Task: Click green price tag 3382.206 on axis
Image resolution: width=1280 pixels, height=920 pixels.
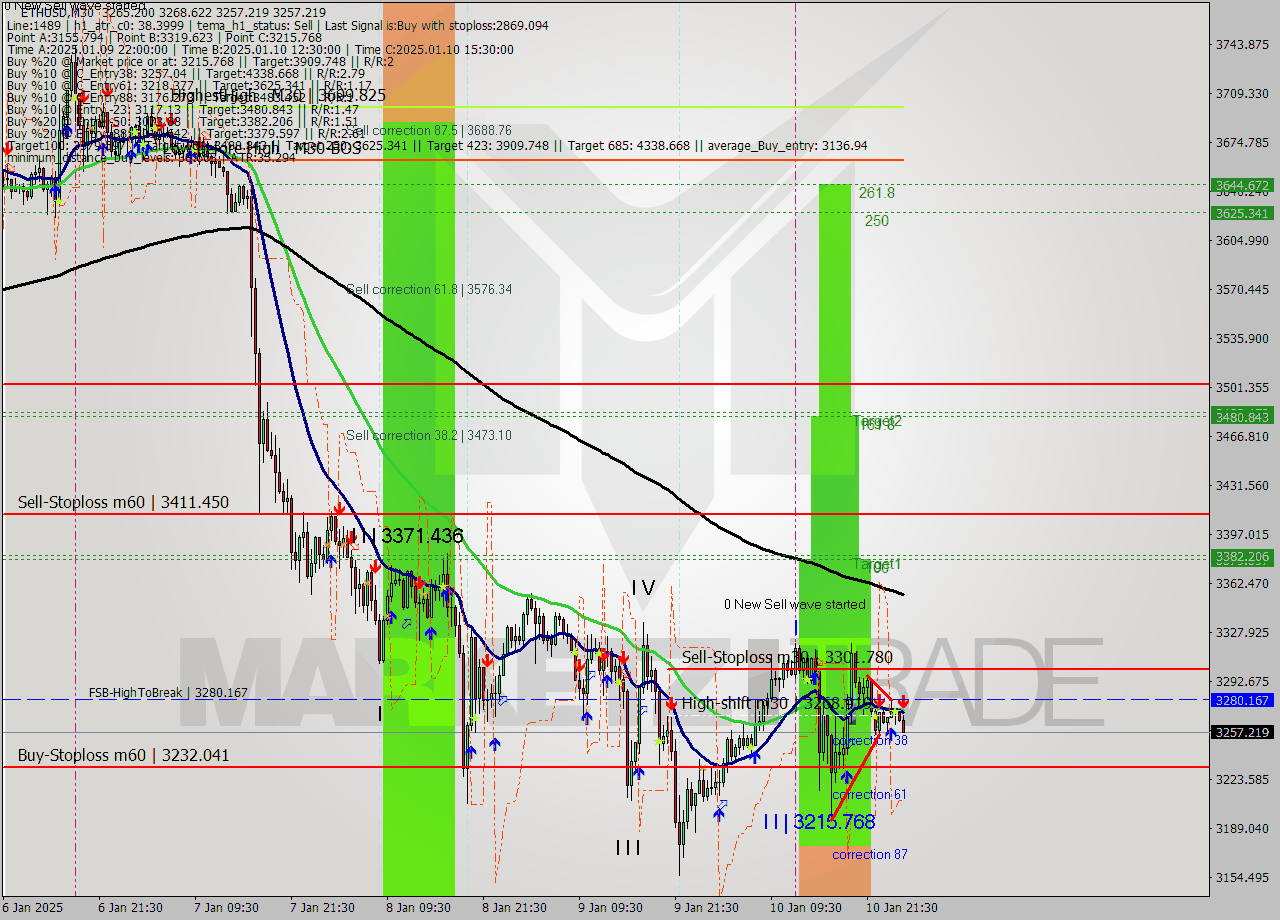Action: pyautogui.click(x=1242, y=557)
